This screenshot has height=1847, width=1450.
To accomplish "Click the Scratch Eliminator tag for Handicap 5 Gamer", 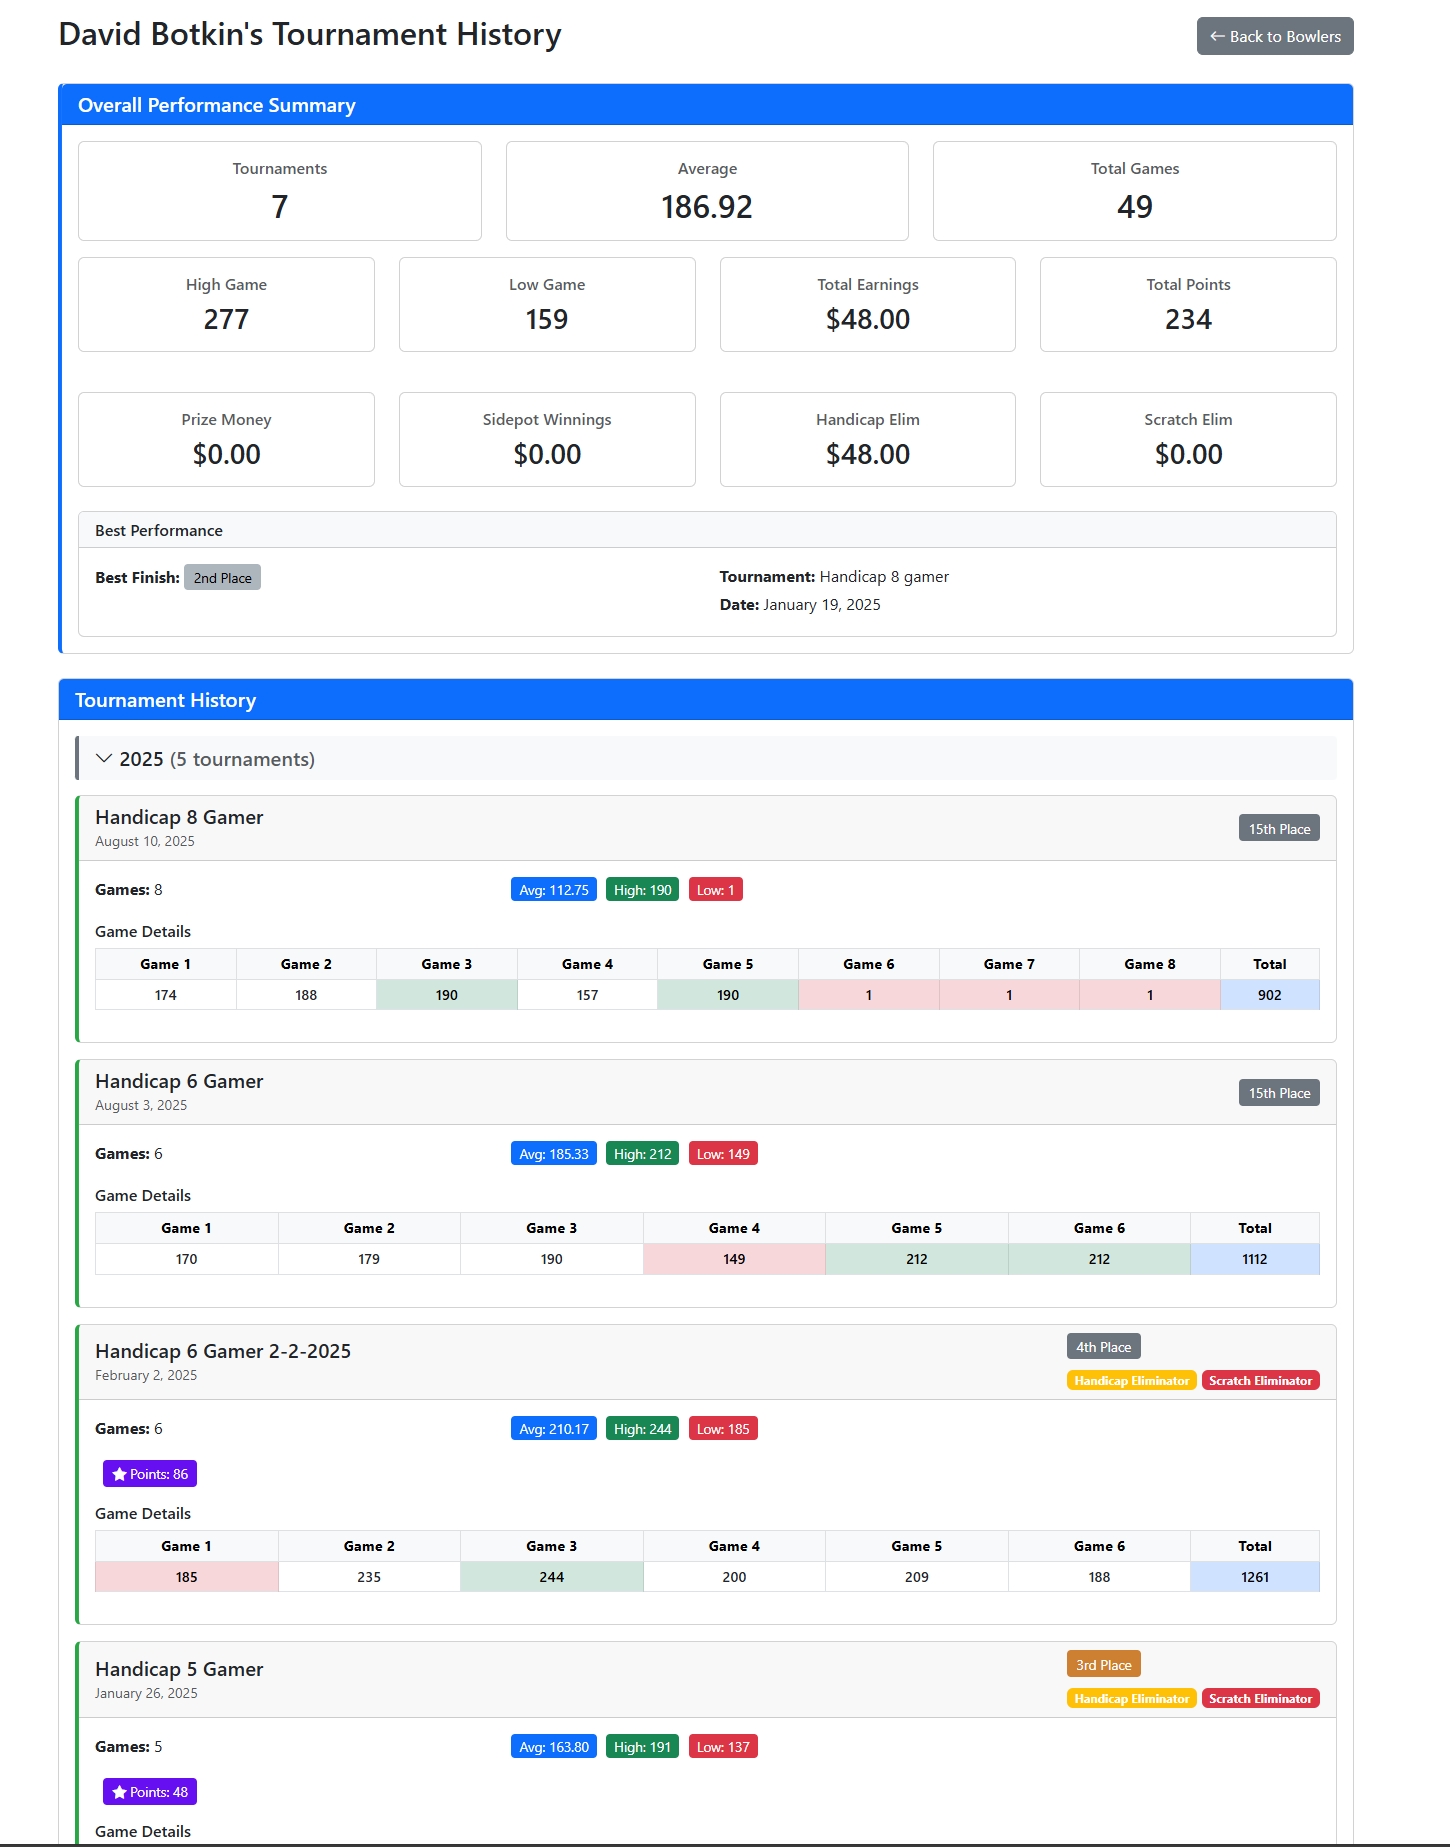I will tap(1260, 1699).
